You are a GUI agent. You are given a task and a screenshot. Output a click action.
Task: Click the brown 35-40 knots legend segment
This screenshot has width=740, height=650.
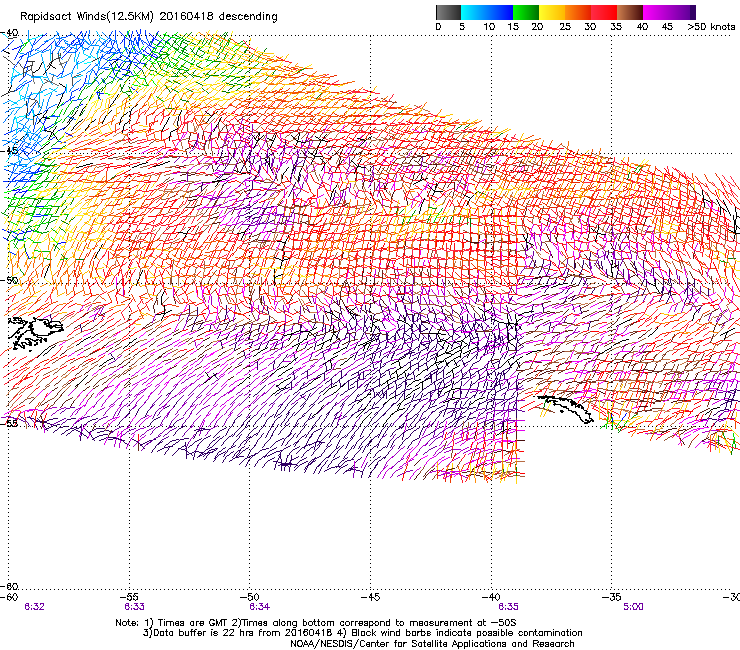coord(630,12)
